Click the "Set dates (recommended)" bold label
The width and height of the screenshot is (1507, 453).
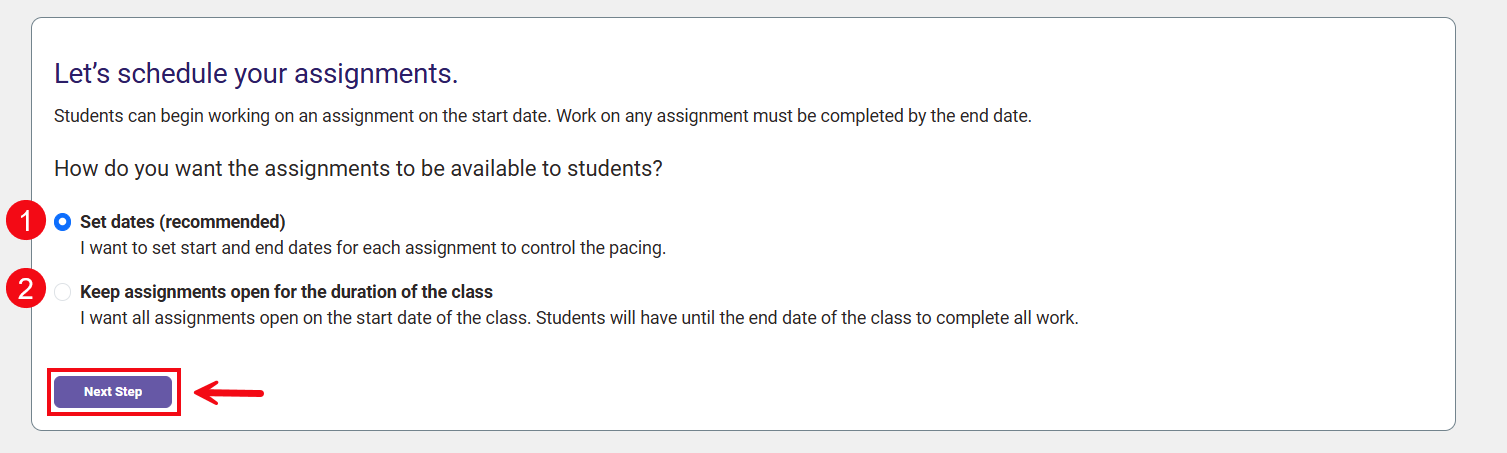click(182, 222)
